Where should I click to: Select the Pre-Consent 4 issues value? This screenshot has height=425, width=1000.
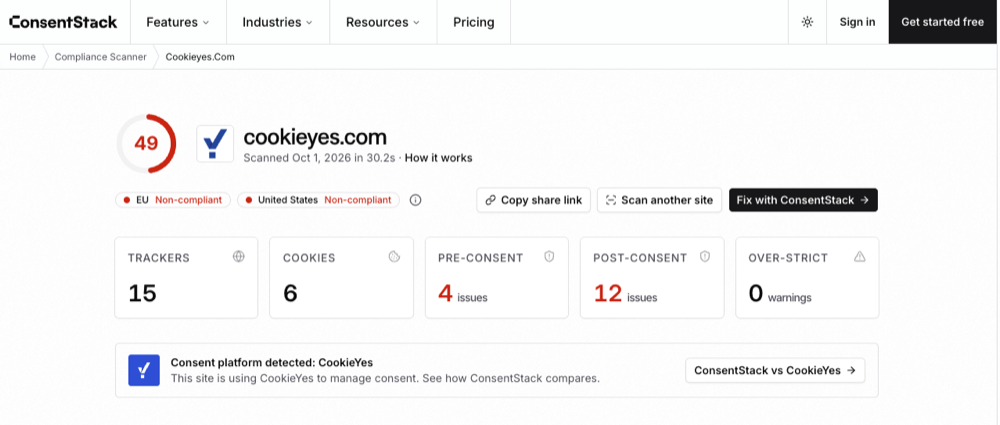click(462, 294)
